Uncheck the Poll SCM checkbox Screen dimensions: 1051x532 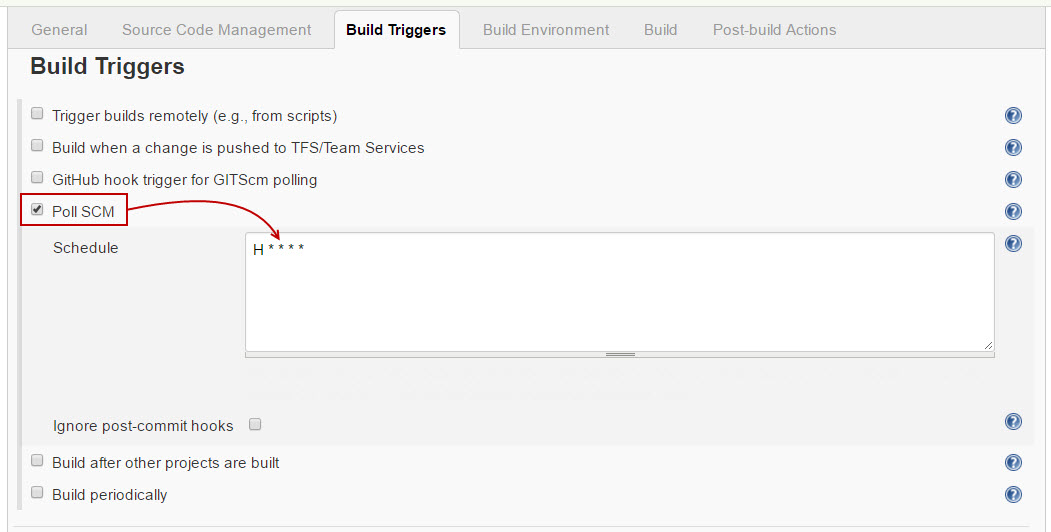(38, 210)
